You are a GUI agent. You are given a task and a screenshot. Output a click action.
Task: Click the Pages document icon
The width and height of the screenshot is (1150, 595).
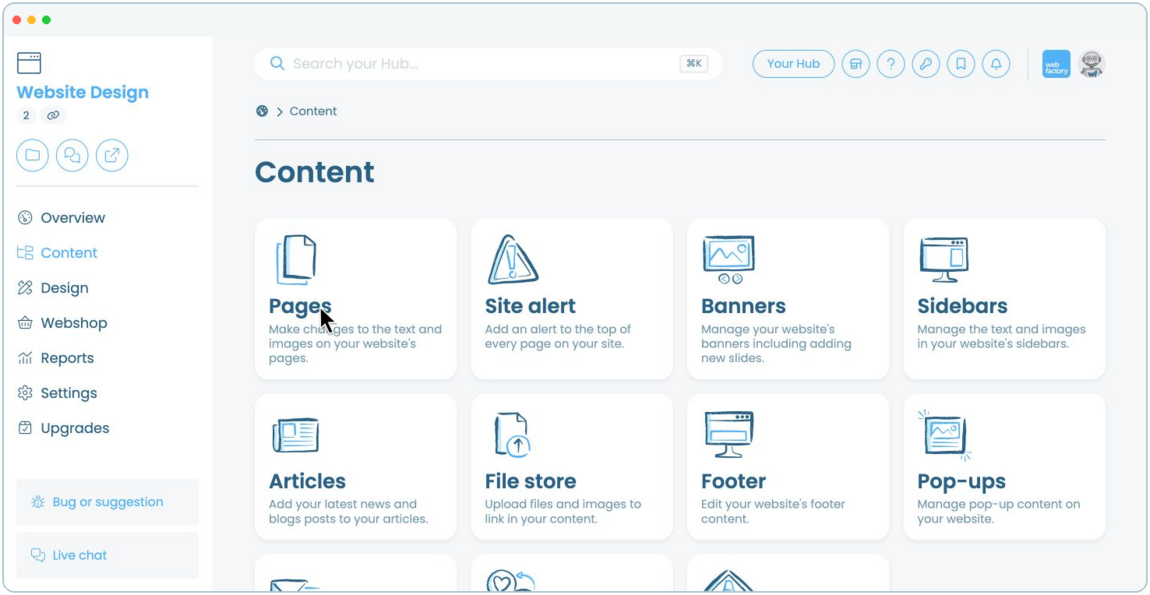[x=296, y=260]
